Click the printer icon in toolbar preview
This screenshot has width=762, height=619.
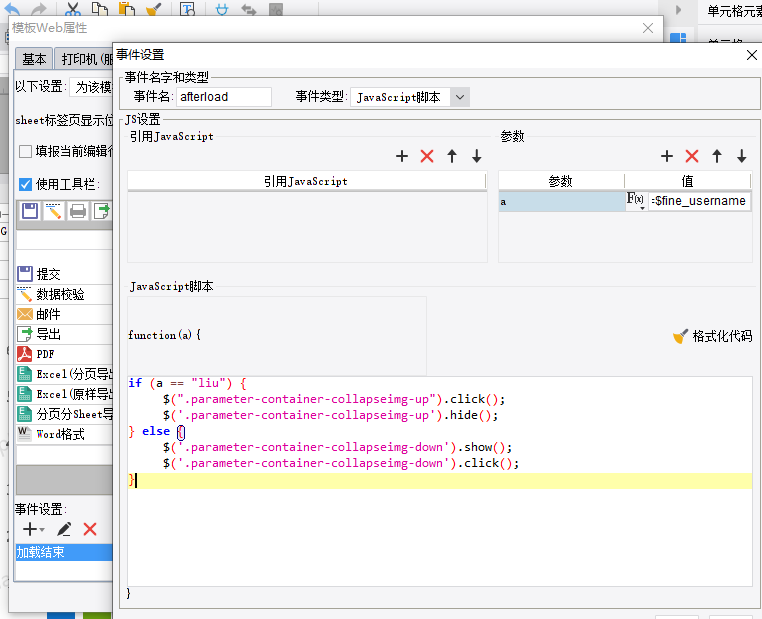pos(78,211)
